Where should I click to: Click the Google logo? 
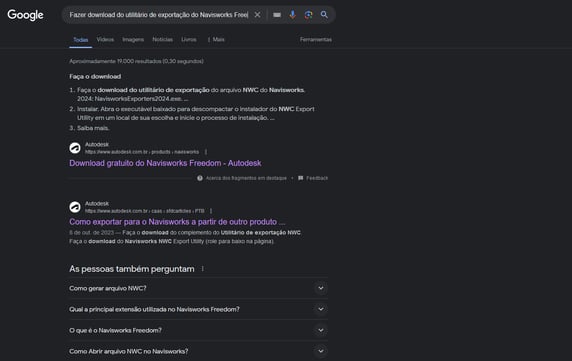click(x=25, y=15)
